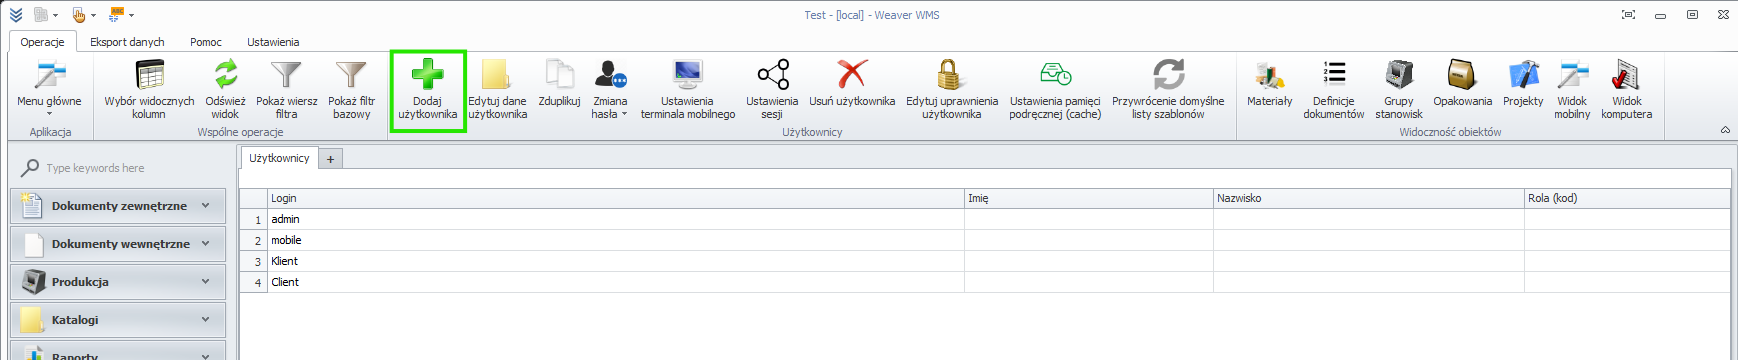Open the Eksport danych ribbon tab
This screenshot has height=360, width=1738.
[127, 42]
